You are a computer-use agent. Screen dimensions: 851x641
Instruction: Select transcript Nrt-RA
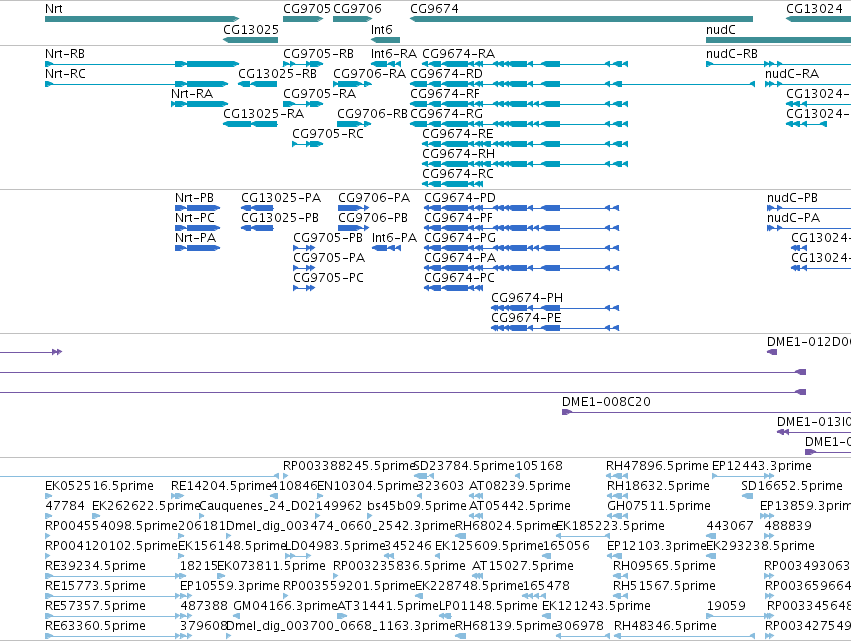click(192, 94)
